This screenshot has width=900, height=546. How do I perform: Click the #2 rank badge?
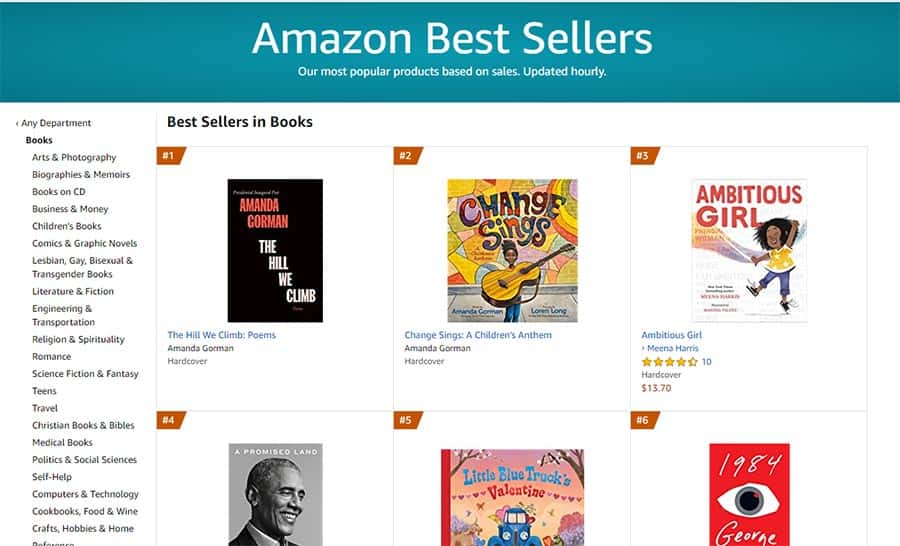pyautogui.click(x=408, y=156)
